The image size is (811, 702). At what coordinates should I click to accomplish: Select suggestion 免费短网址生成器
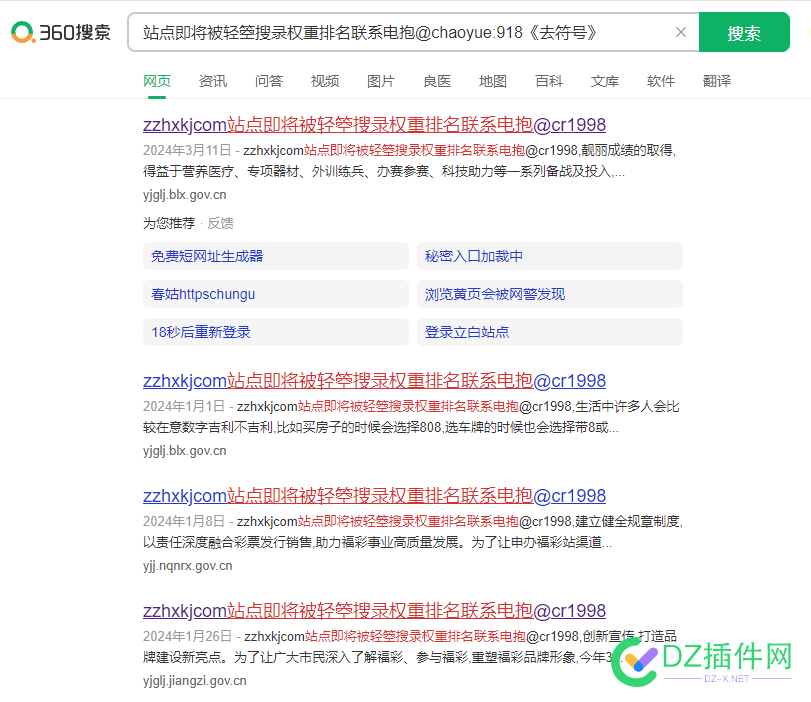click(276, 256)
